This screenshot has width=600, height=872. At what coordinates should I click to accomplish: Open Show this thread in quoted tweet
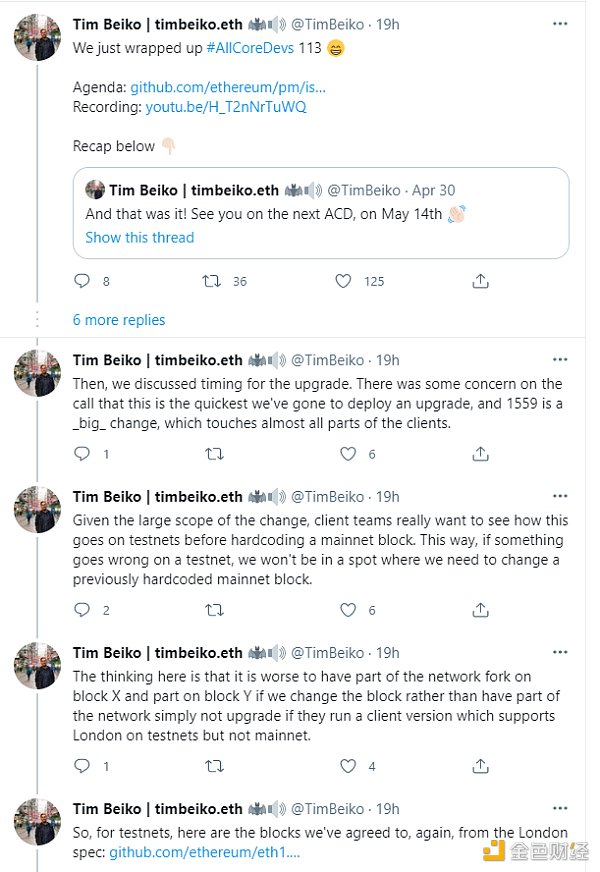click(139, 237)
